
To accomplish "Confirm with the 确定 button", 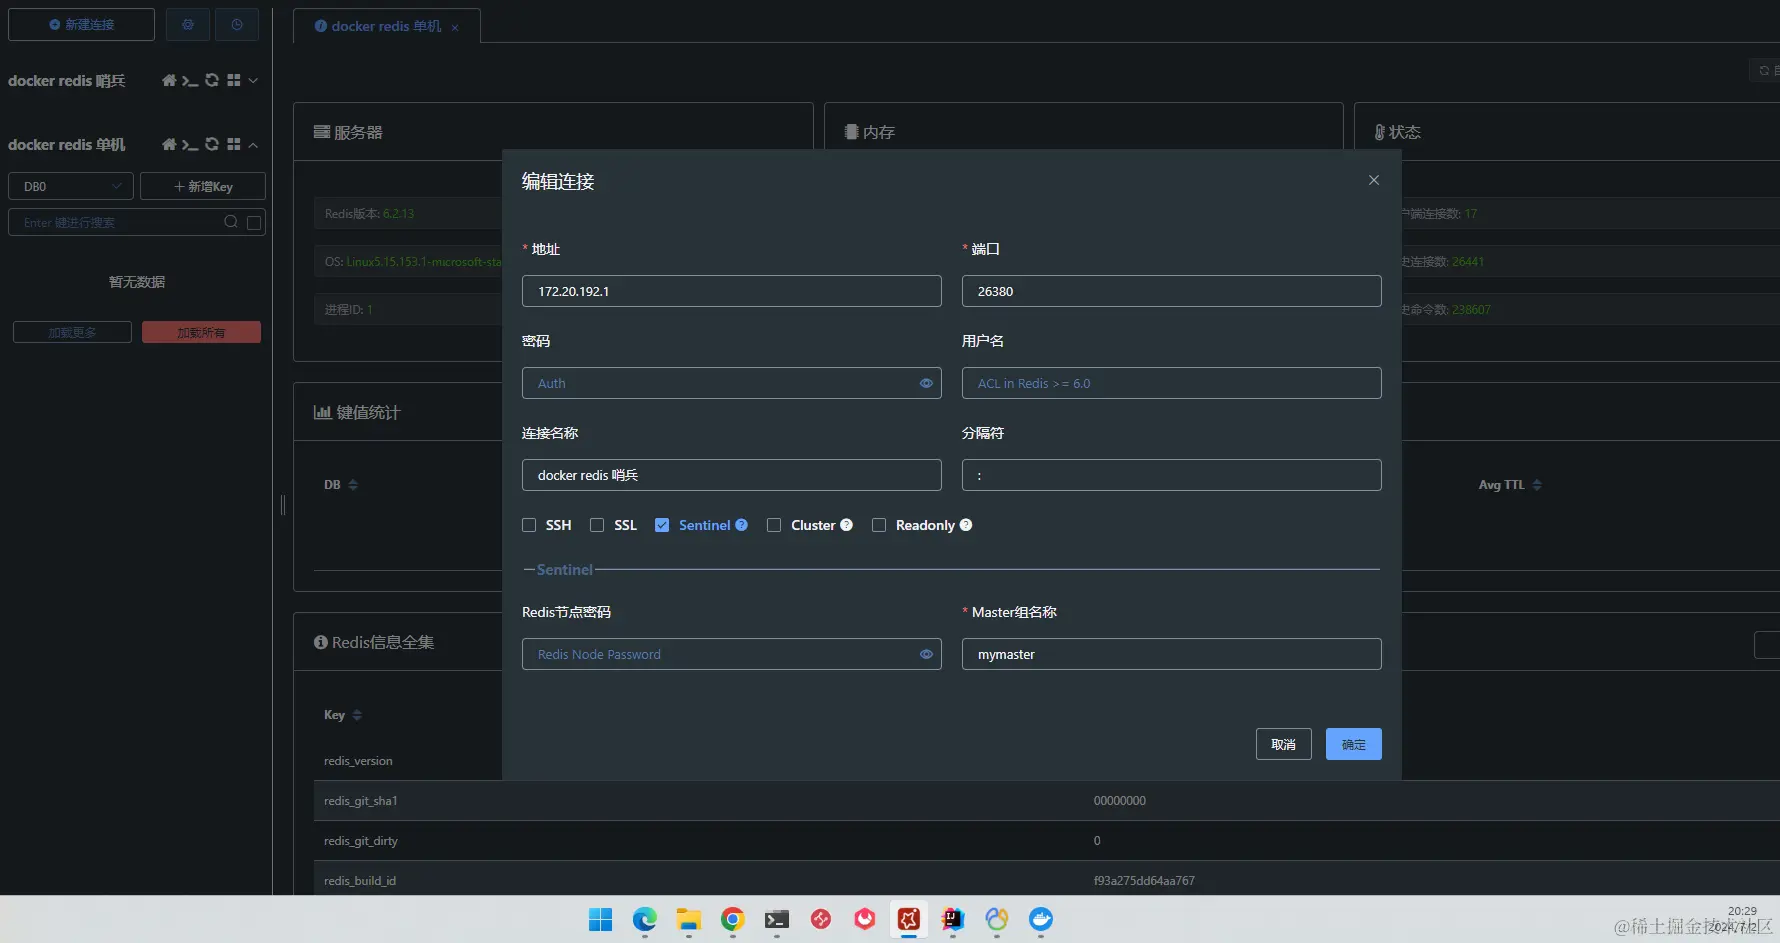I will pos(1354,744).
